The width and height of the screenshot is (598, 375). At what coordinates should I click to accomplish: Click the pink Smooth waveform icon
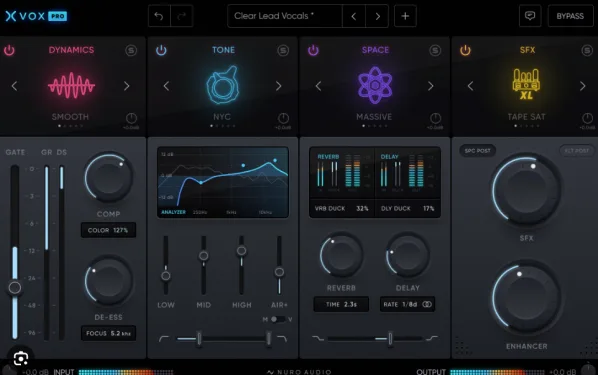(x=71, y=85)
